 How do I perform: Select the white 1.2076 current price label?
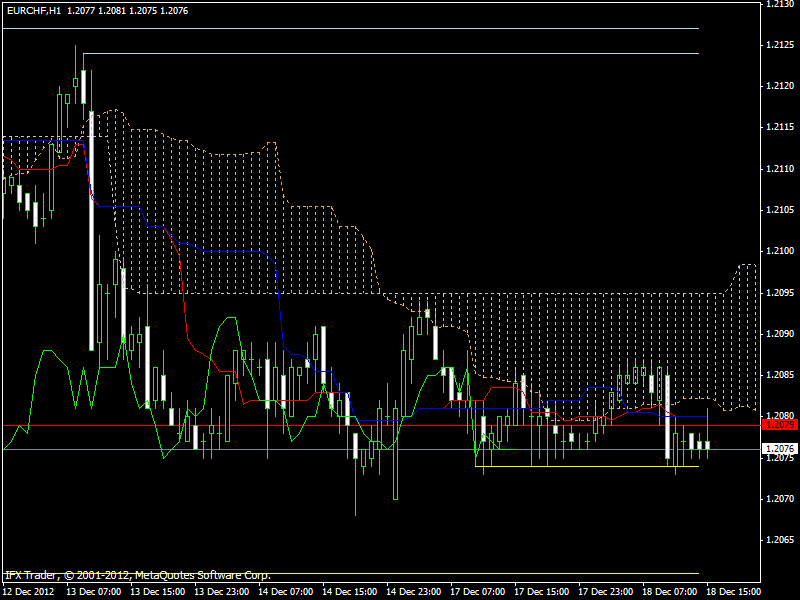pos(780,448)
